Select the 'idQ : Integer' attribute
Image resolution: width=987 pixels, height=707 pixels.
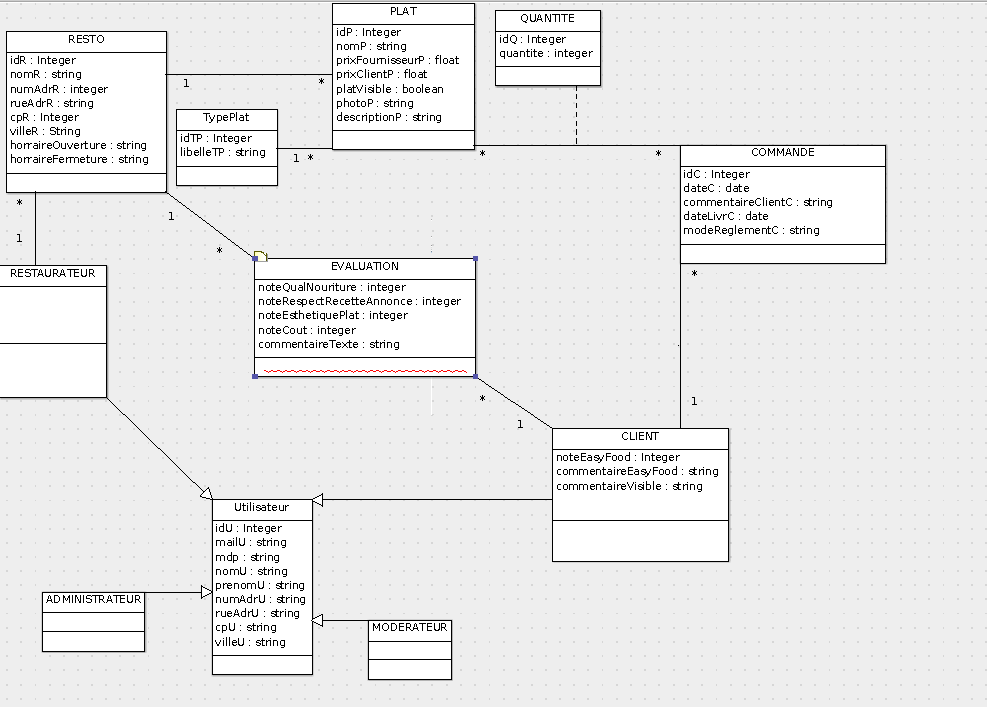(533, 39)
